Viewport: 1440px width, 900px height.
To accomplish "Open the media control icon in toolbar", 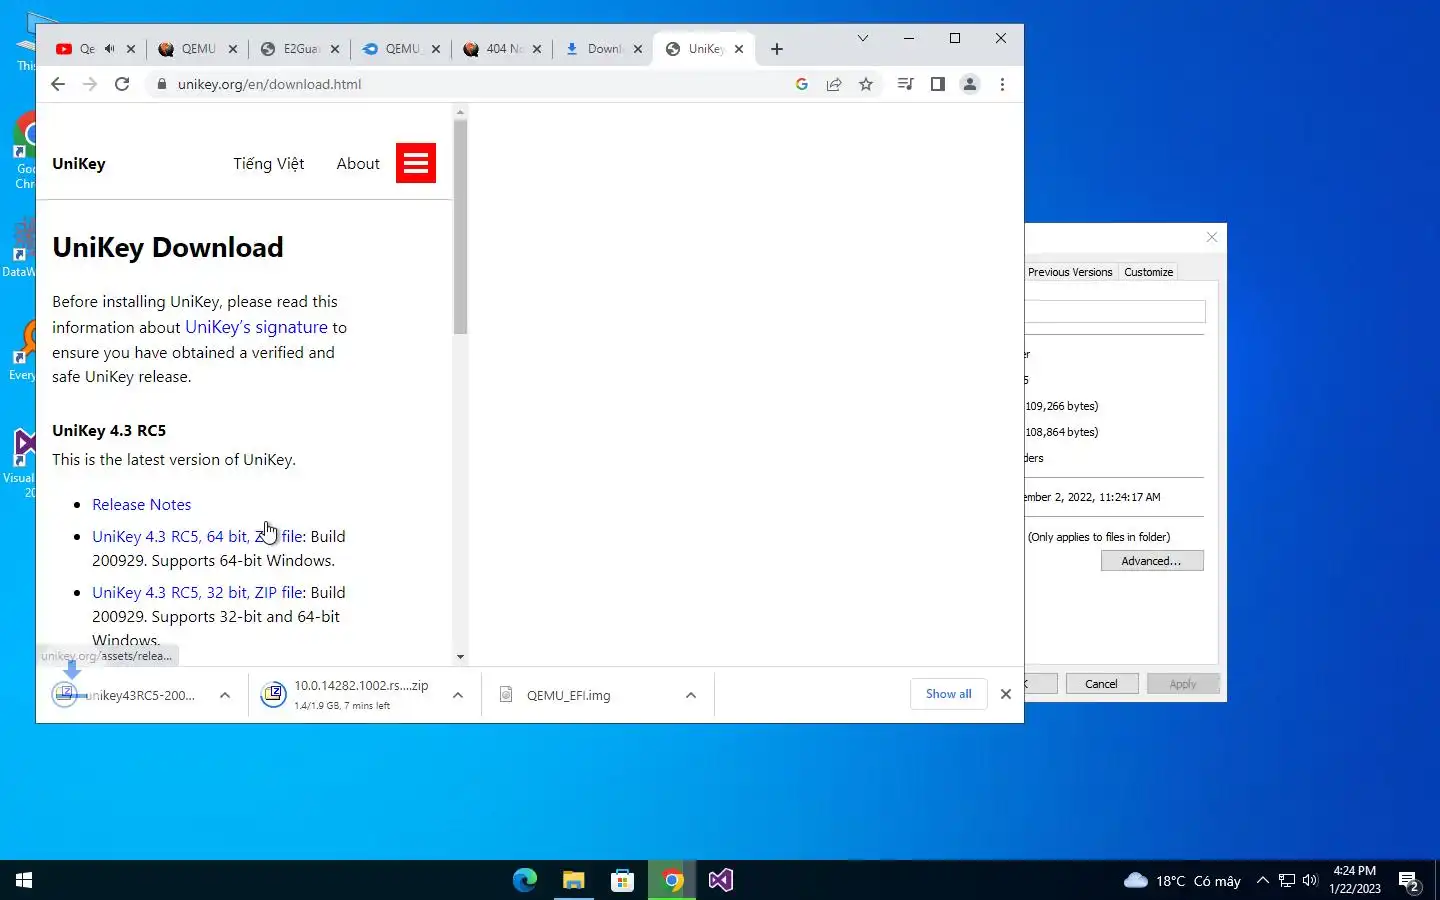I will (905, 84).
